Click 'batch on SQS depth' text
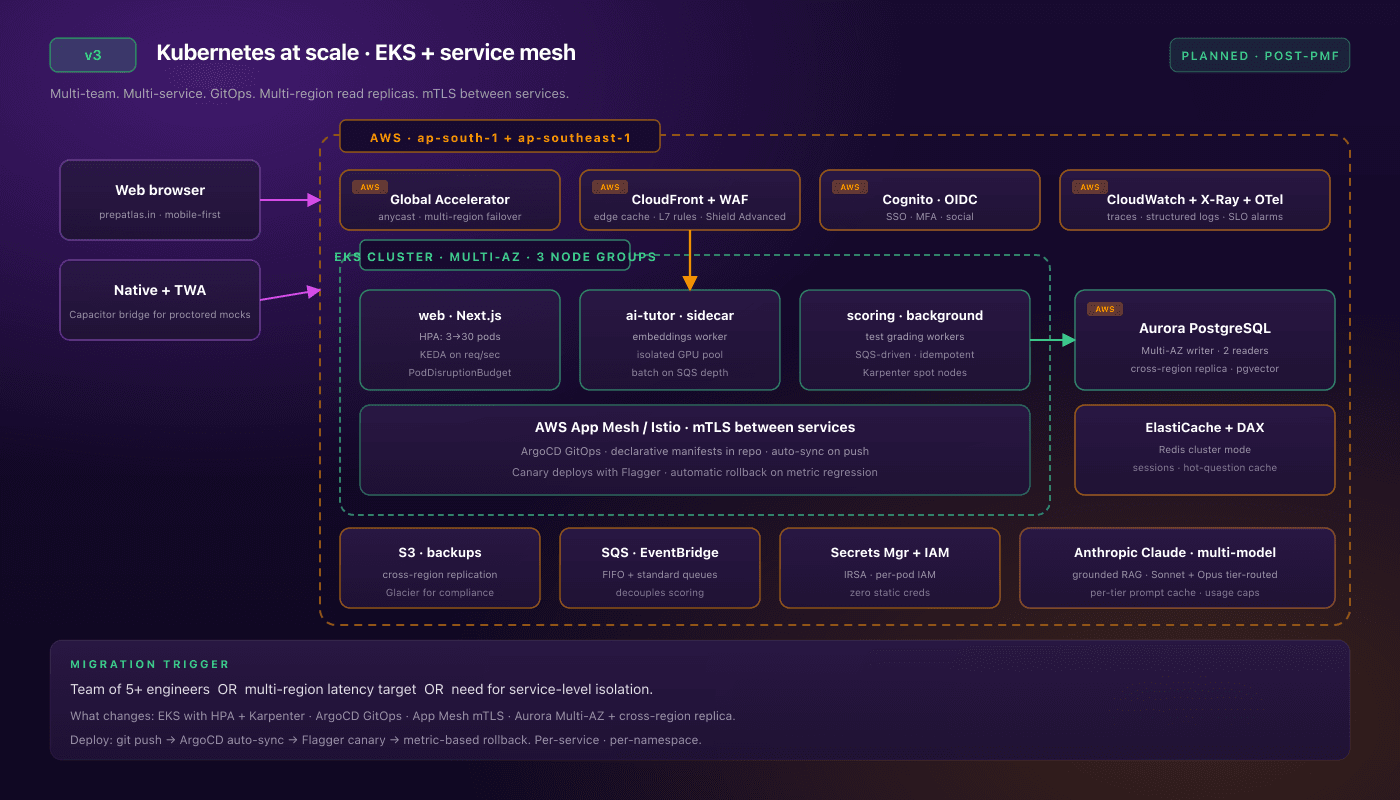The width and height of the screenshot is (1400, 800). pos(680,372)
